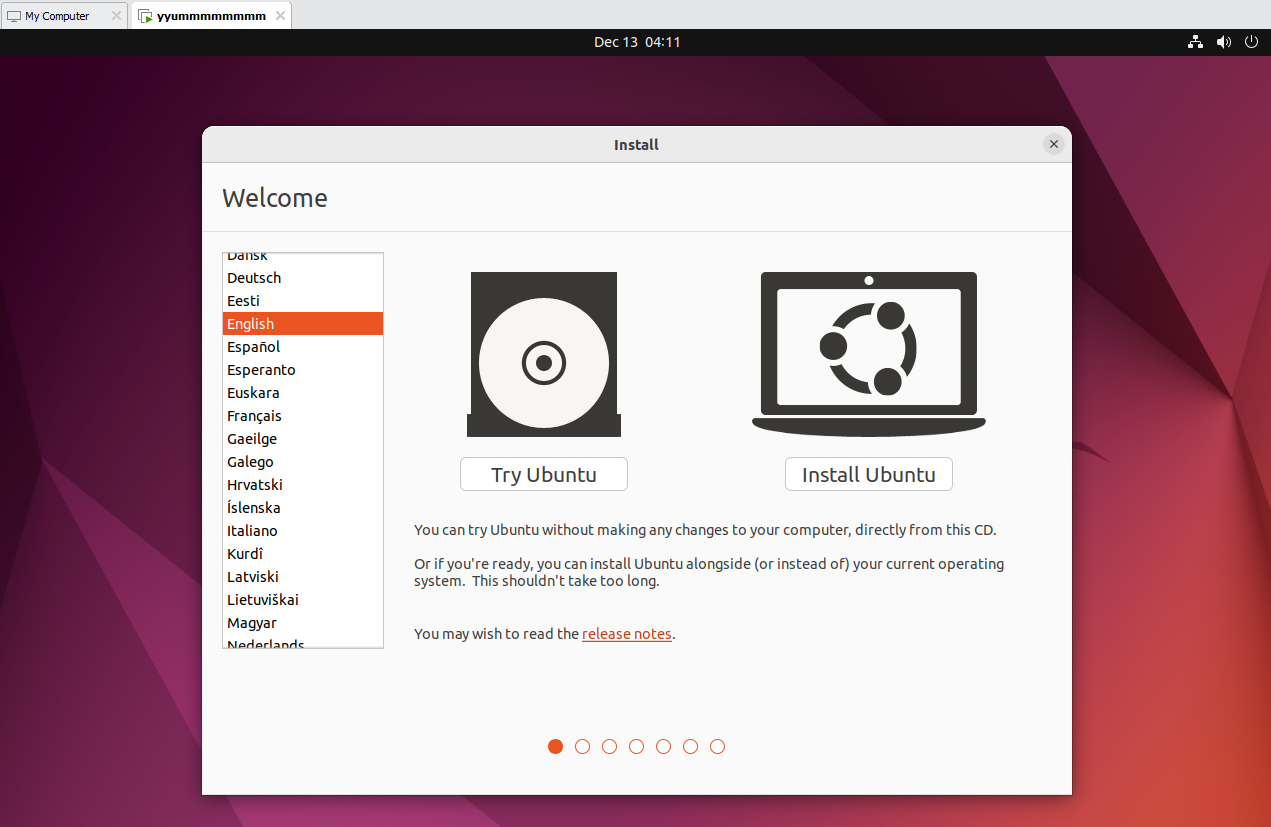Select Latviski in the language list

coord(303,577)
